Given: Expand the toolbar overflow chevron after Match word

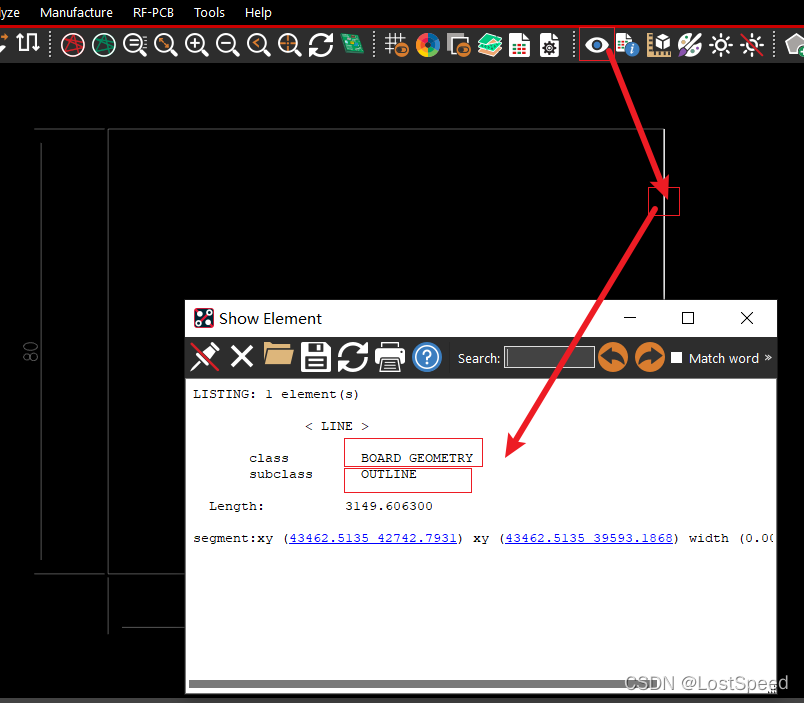Looking at the screenshot, I should pos(768,358).
